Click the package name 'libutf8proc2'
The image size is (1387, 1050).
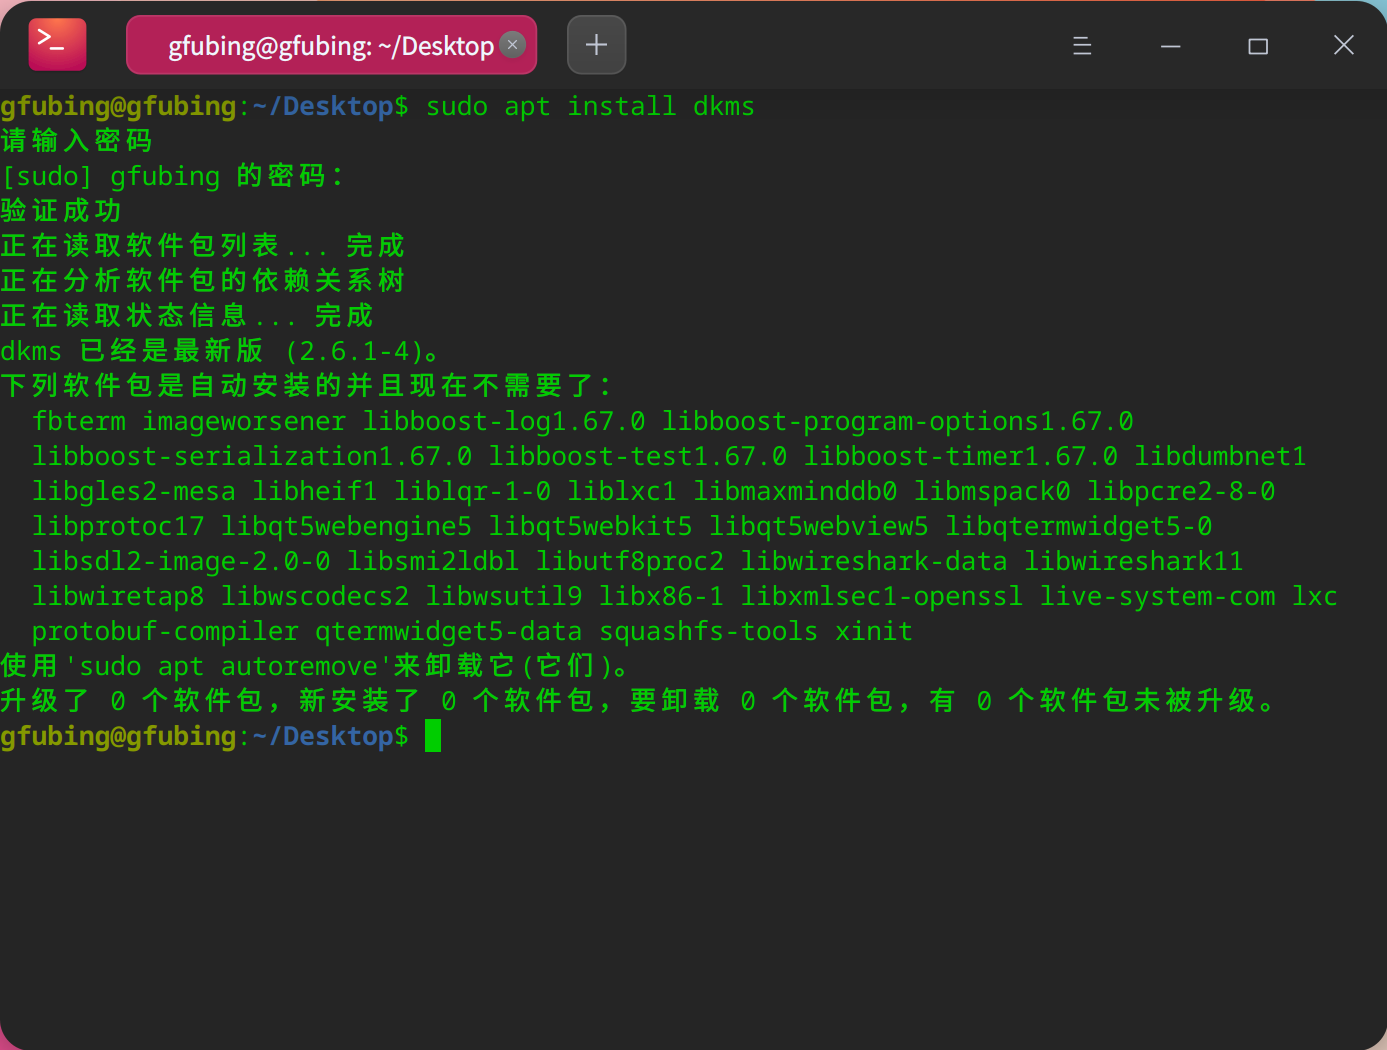(x=630, y=561)
